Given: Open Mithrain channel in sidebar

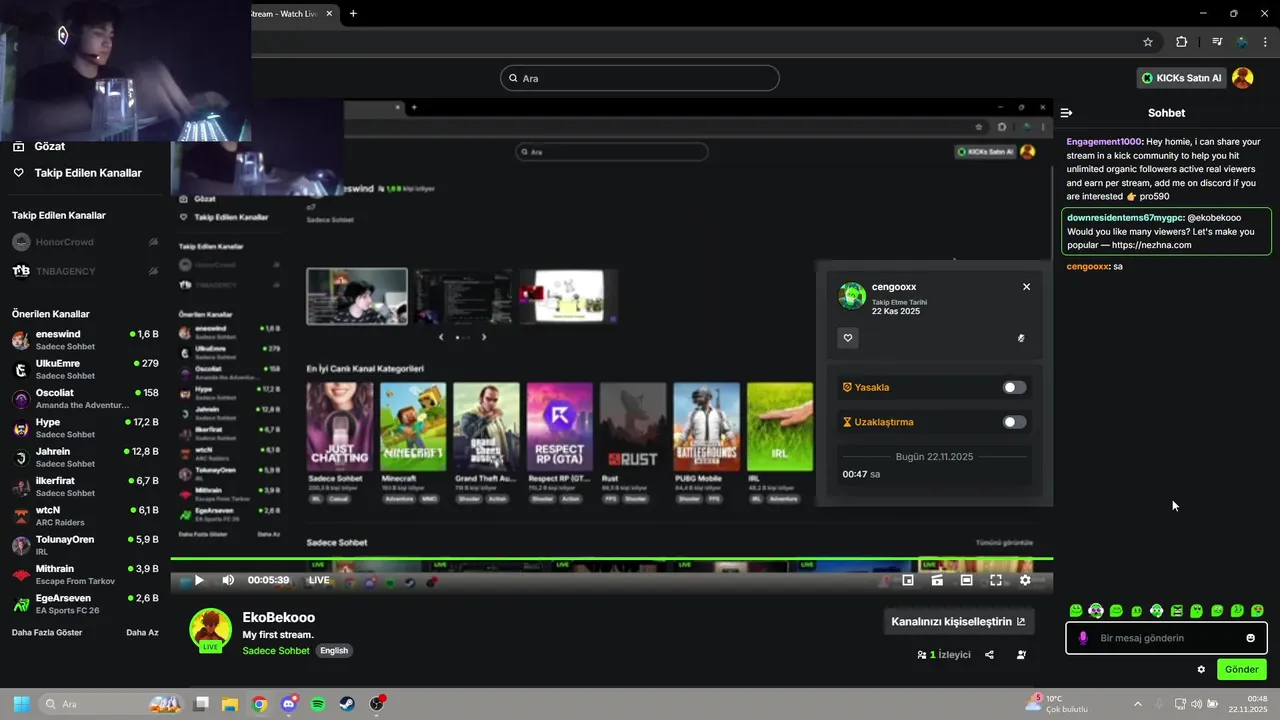Looking at the screenshot, I should click(85, 575).
